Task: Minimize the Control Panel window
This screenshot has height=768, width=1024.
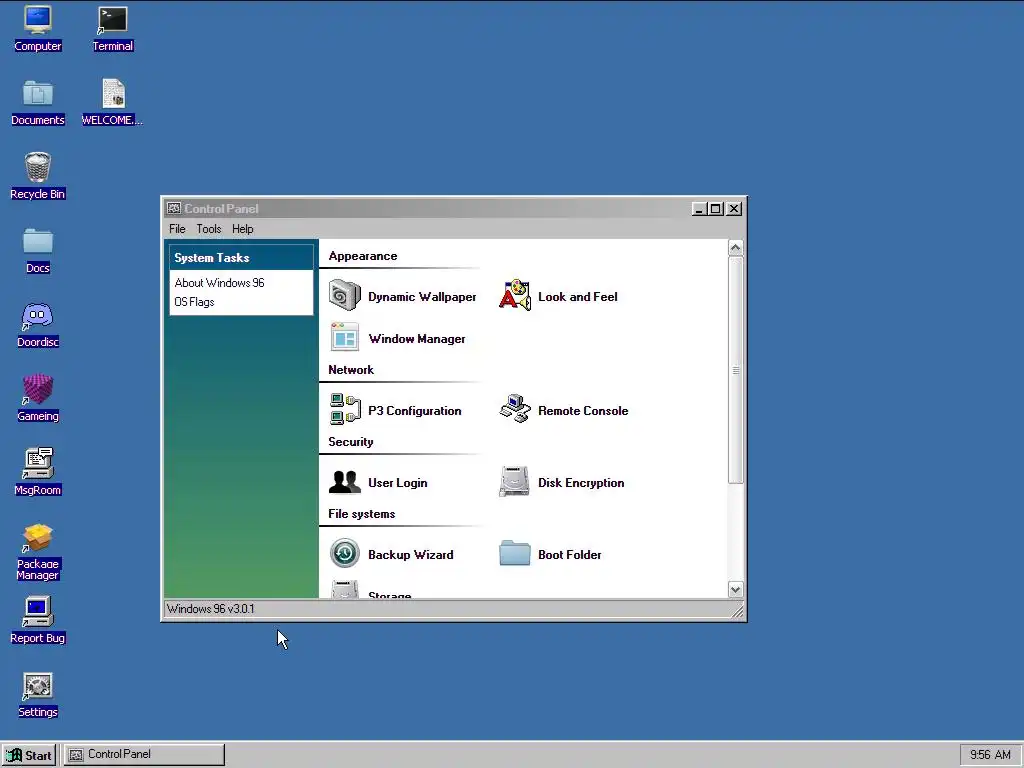Action: coord(699,208)
